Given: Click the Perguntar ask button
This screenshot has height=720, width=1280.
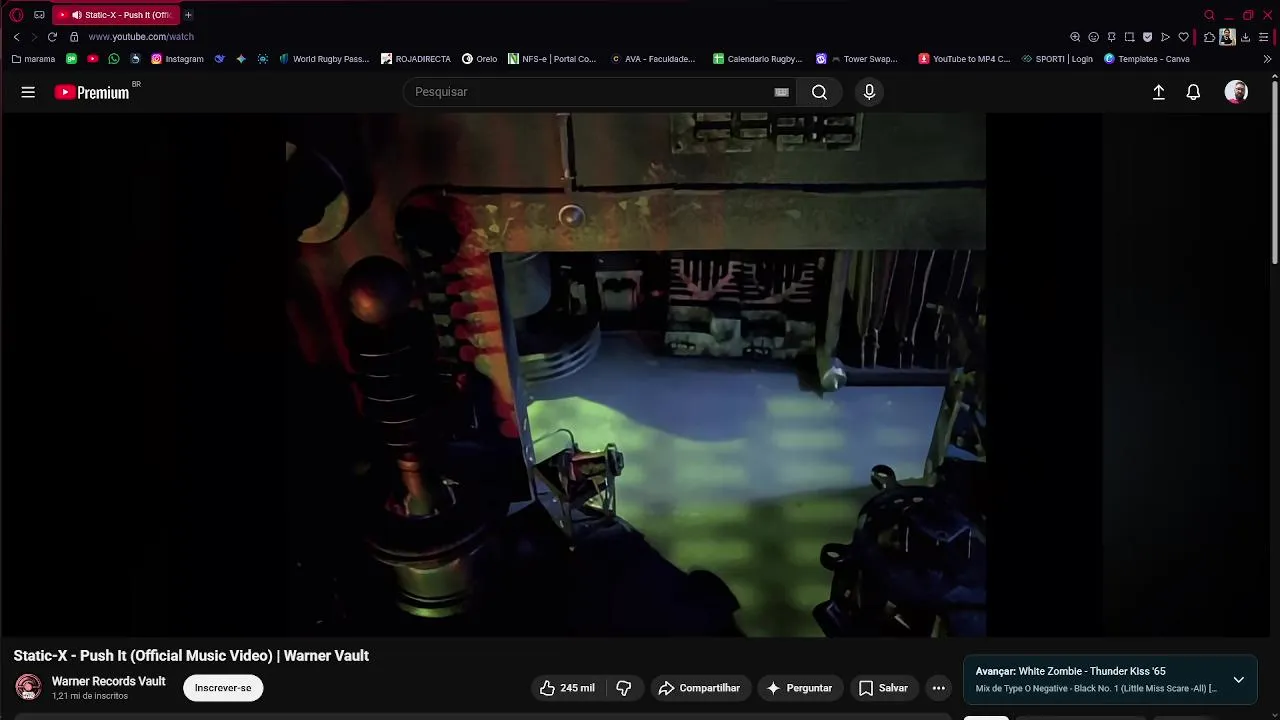Looking at the screenshot, I should (799, 688).
